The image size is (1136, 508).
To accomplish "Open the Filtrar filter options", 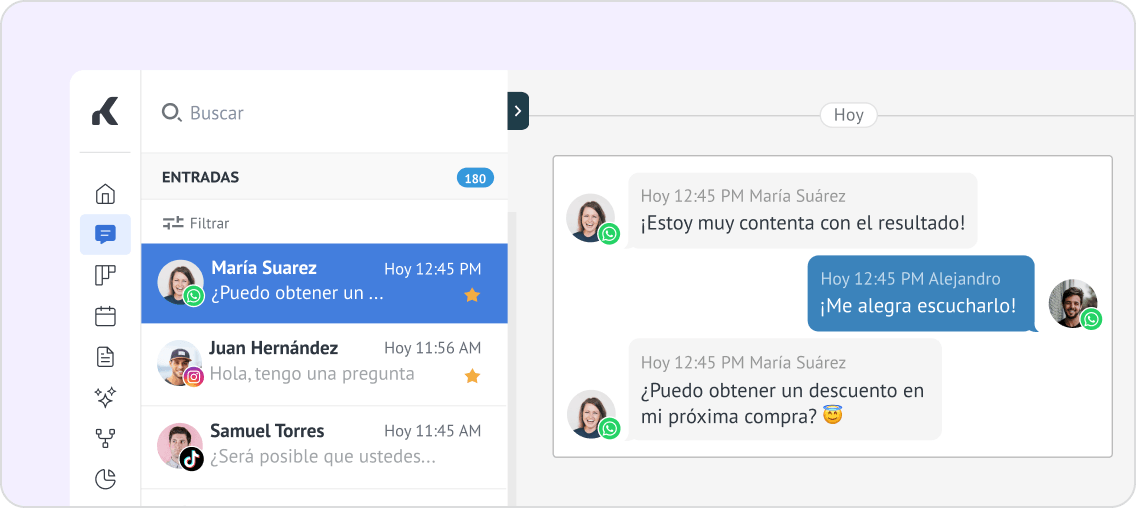I will tap(196, 223).
